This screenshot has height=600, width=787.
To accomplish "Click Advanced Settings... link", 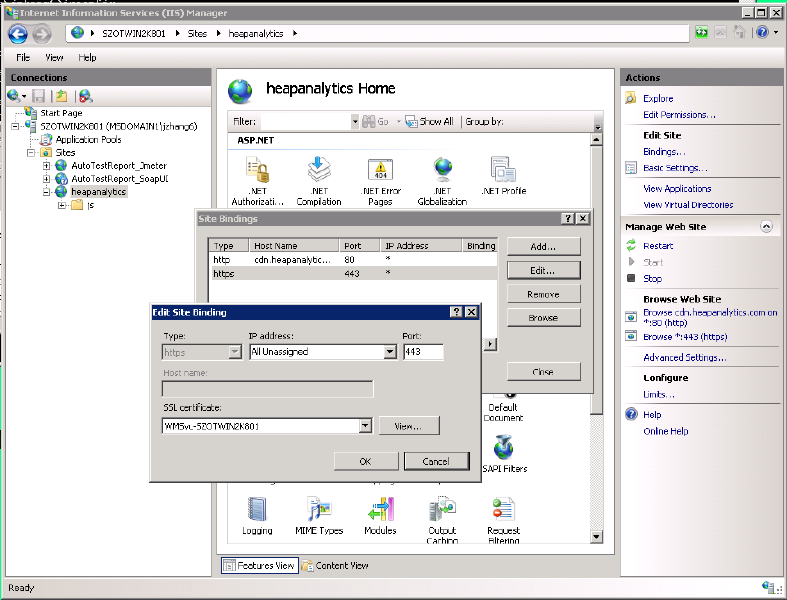I will tap(685, 357).
